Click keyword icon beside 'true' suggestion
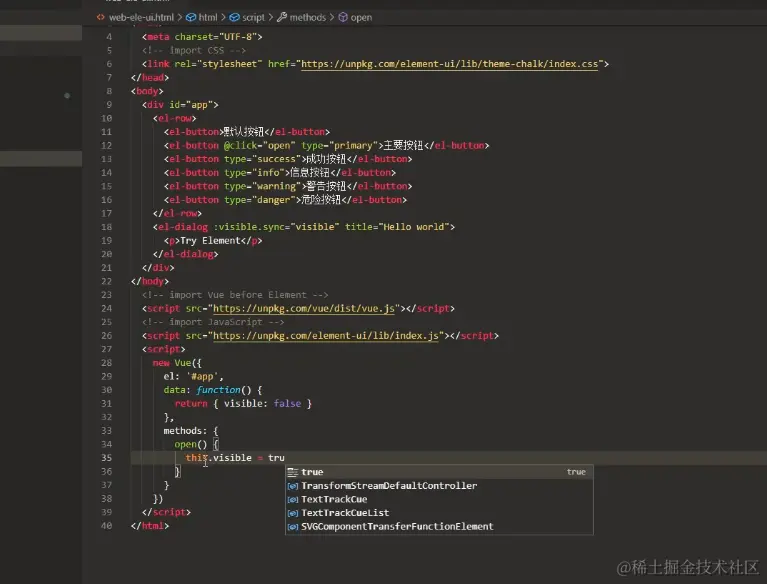The width and height of the screenshot is (767, 584). click(x=293, y=472)
